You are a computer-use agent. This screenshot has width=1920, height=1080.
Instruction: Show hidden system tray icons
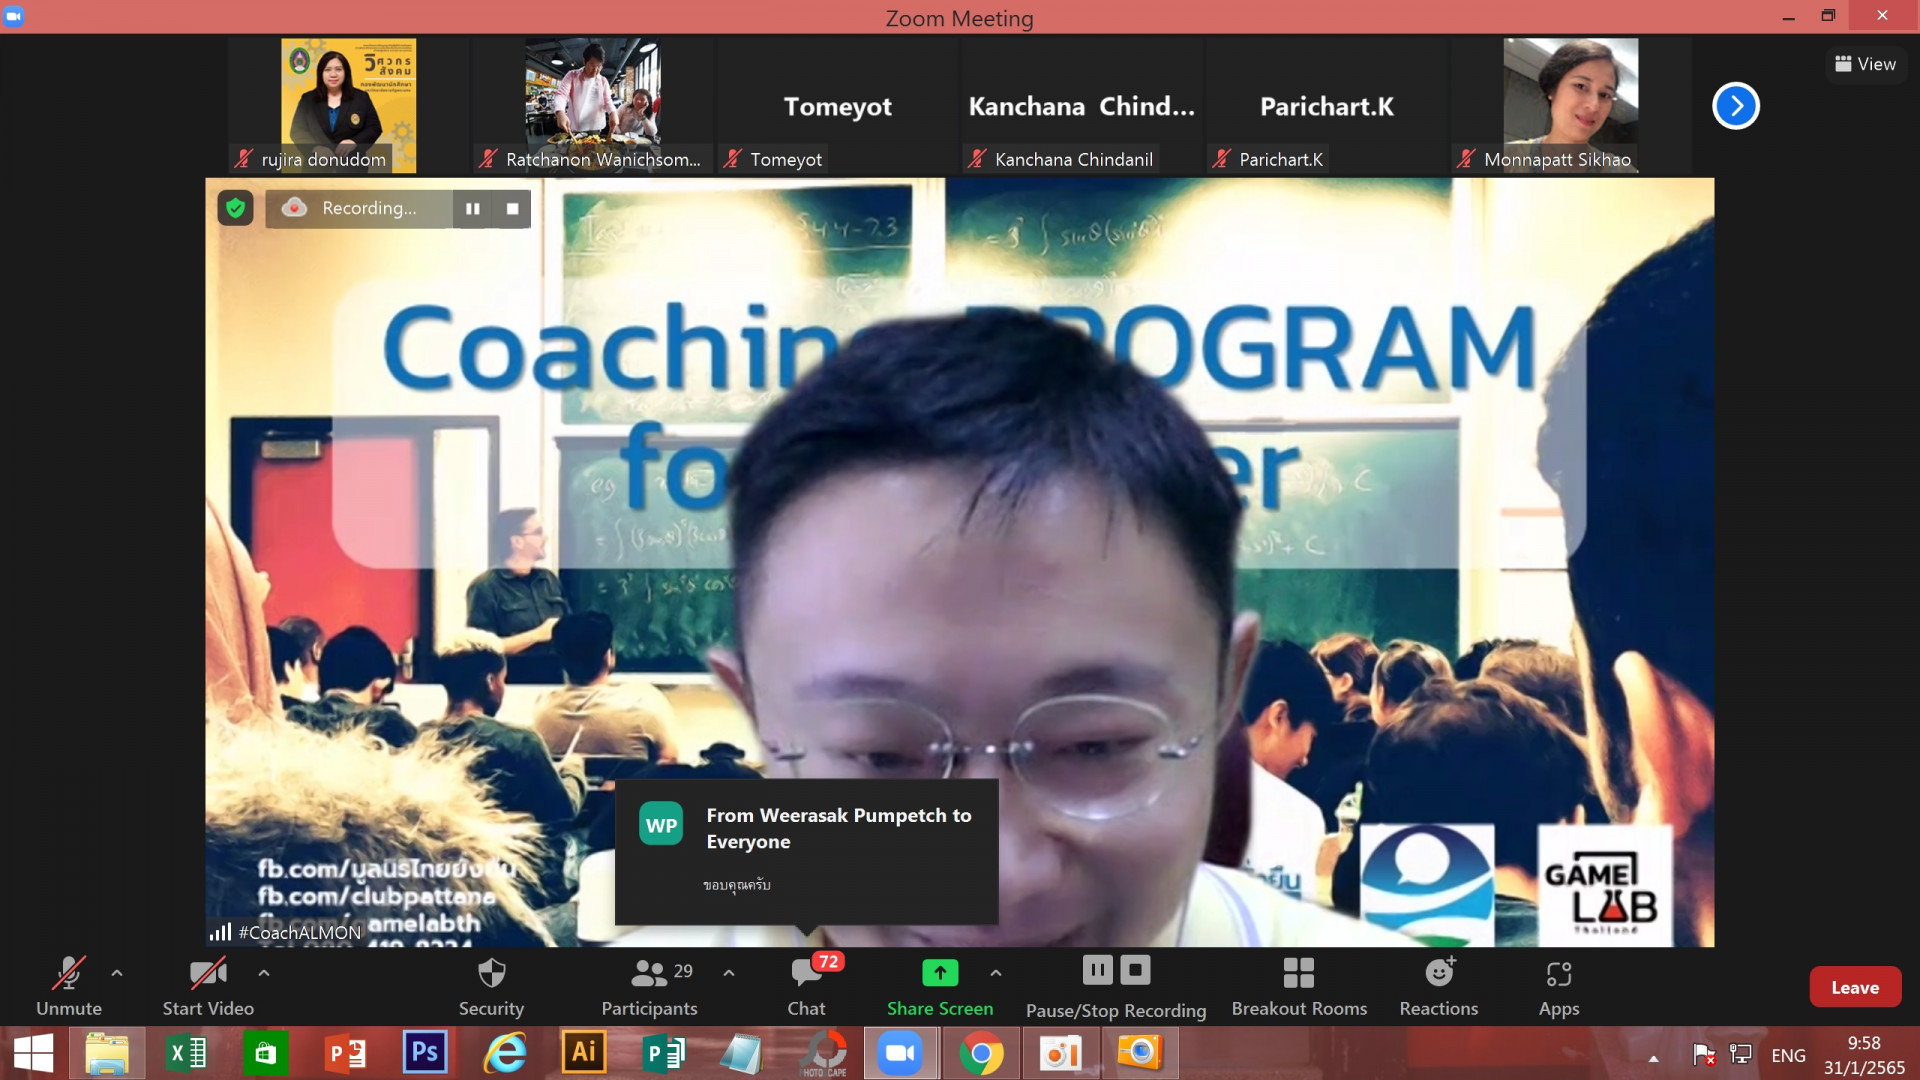point(1654,1058)
